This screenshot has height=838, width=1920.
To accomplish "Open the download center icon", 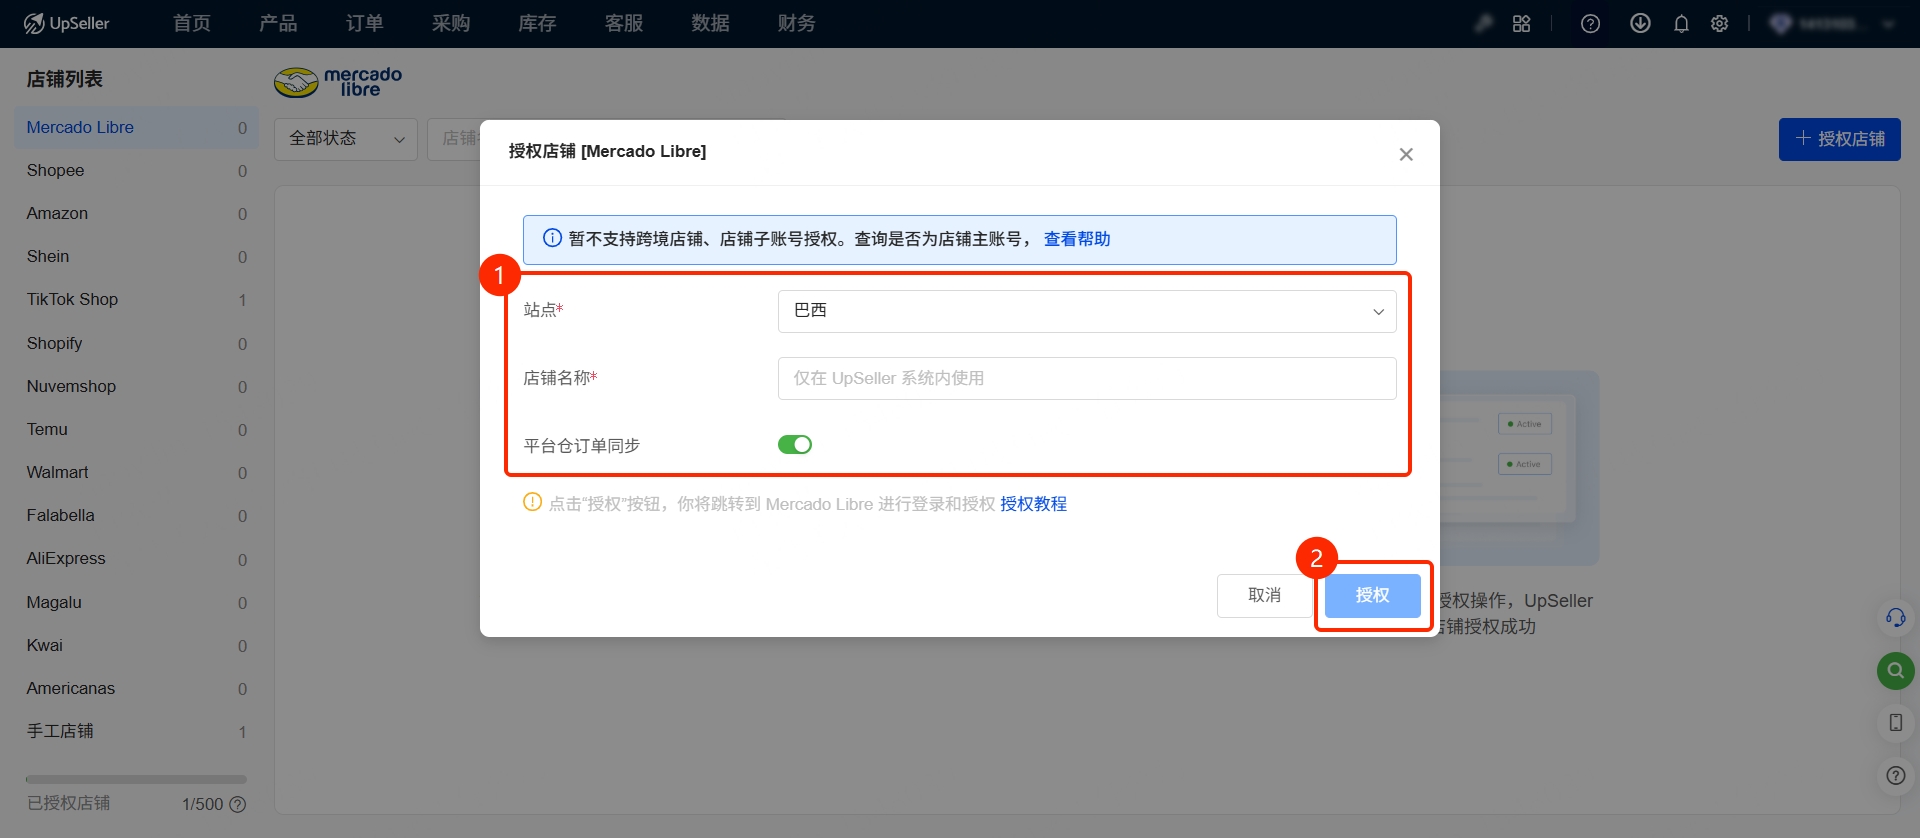I will (1640, 23).
